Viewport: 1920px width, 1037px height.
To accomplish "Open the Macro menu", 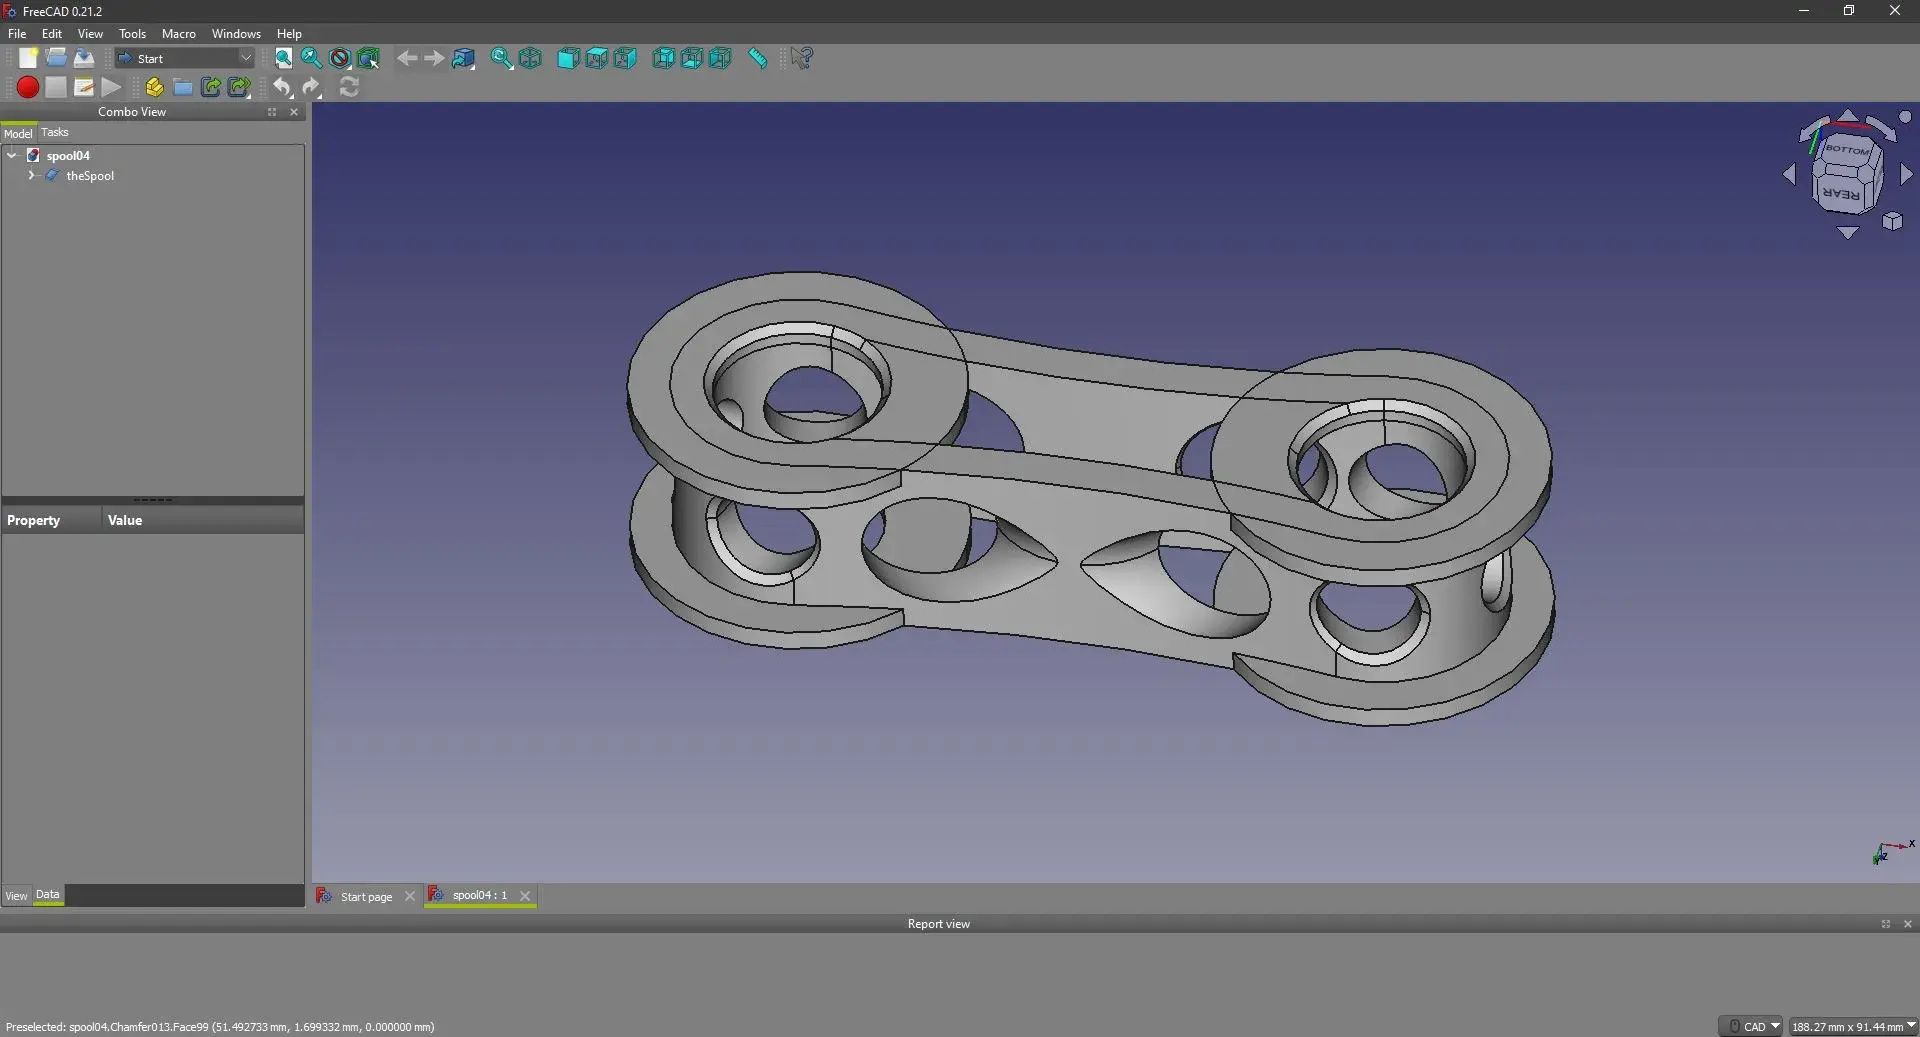I will [x=179, y=33].
